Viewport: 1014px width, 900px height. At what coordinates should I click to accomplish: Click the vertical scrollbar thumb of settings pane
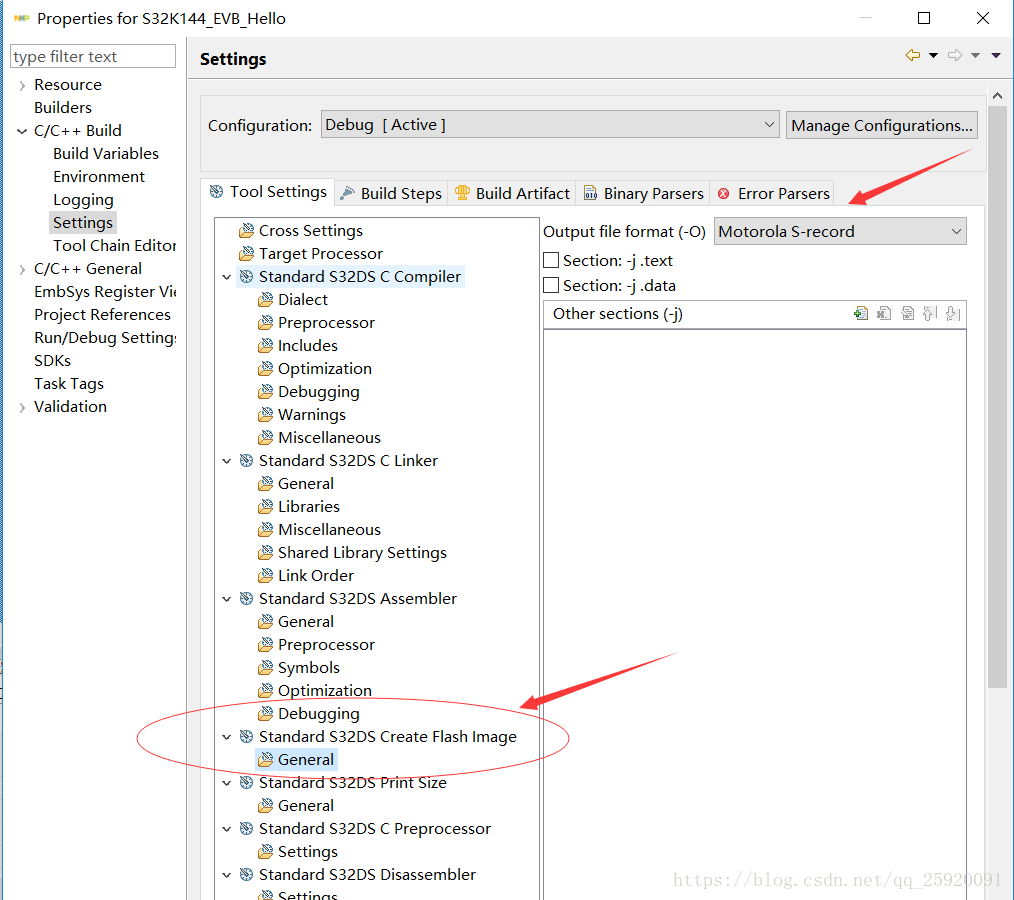(997, 397)
